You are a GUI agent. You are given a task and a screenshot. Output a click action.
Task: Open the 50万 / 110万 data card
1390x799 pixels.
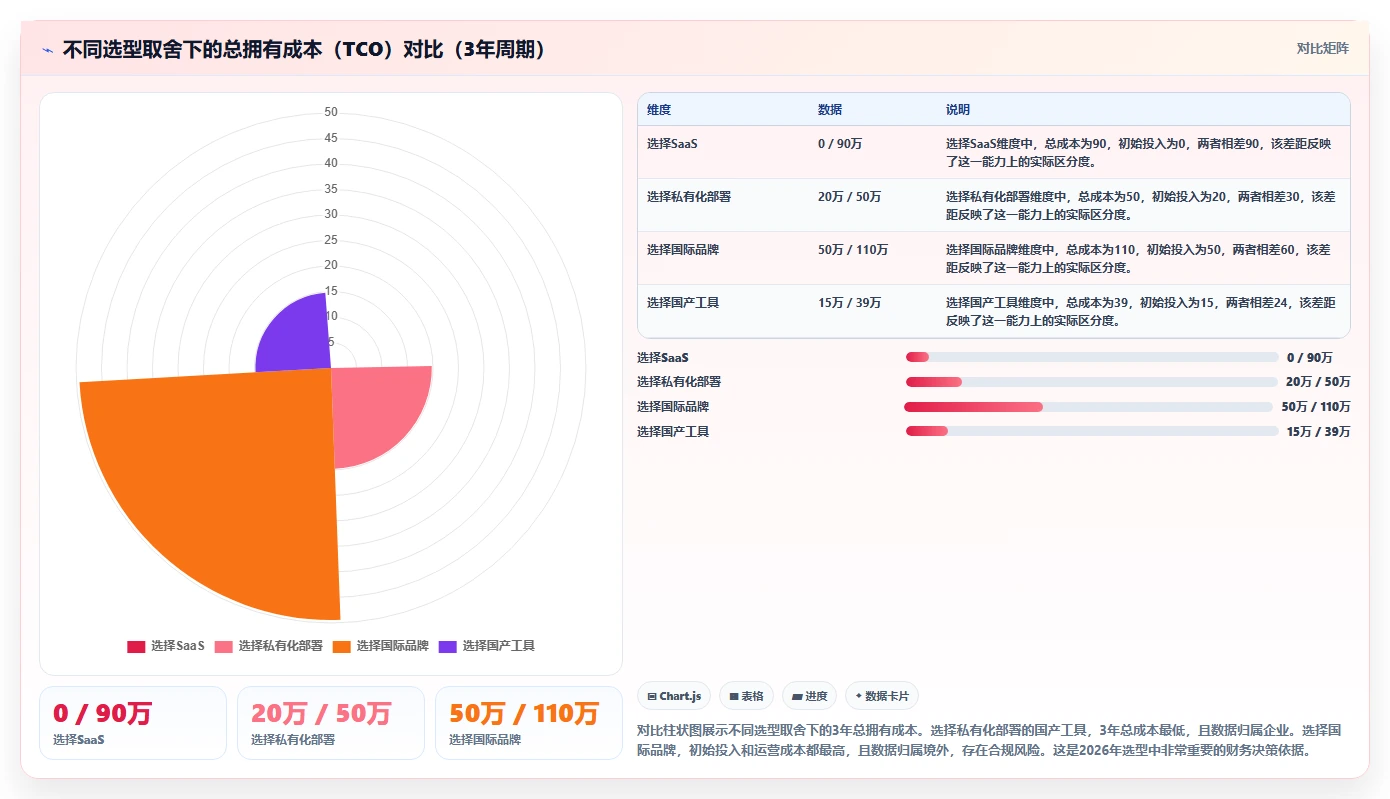pyautogui.click(x=529, y=723)
